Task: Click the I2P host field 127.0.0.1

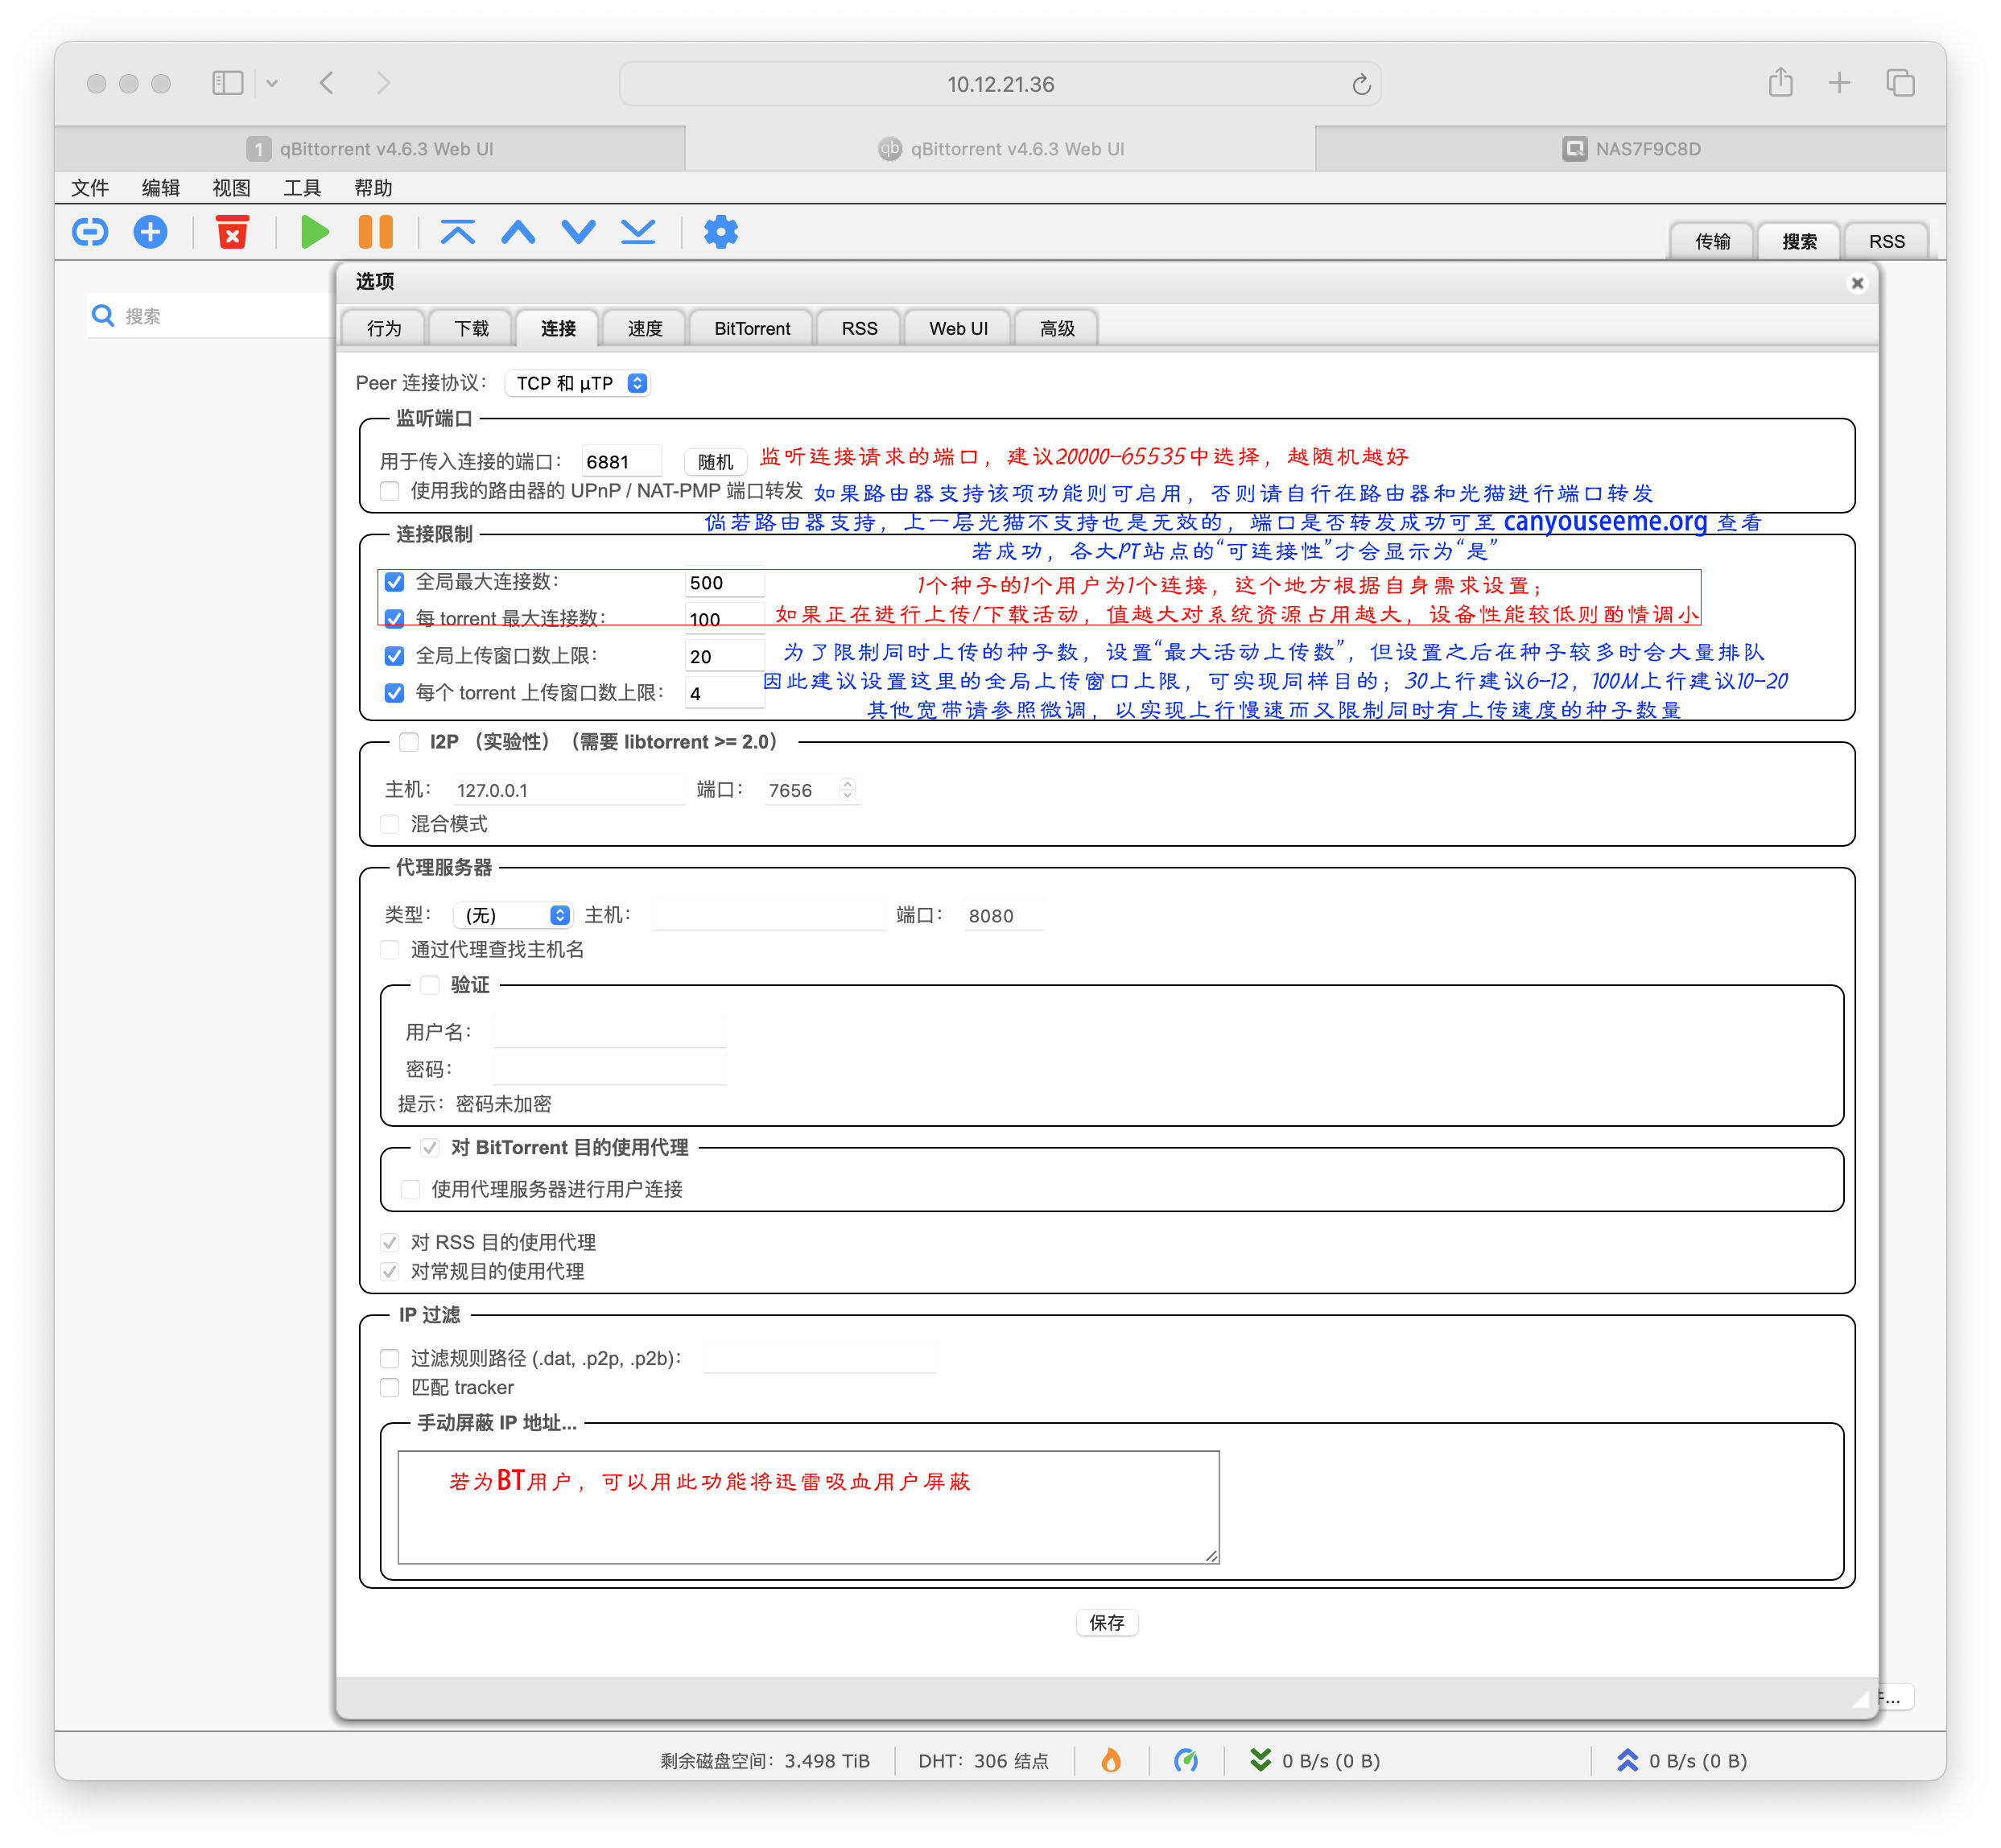Action: coord(568,789)
